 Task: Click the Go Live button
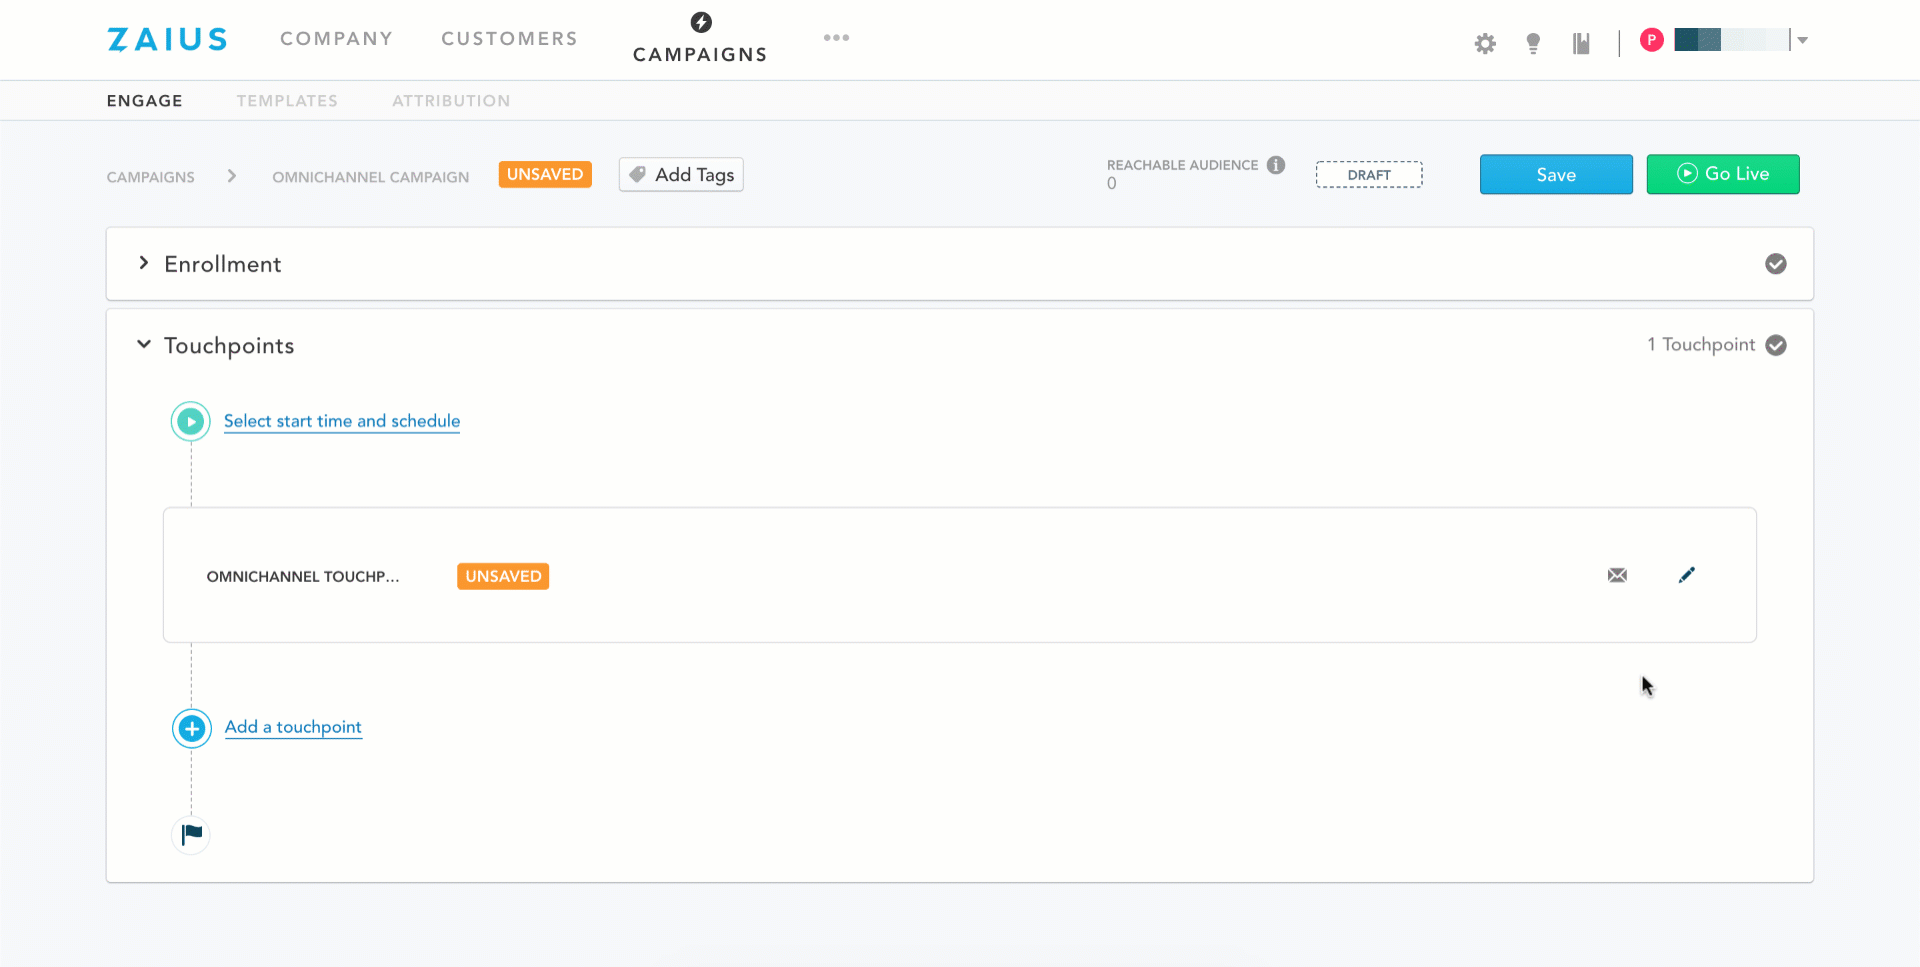(x=1723, y=174)
